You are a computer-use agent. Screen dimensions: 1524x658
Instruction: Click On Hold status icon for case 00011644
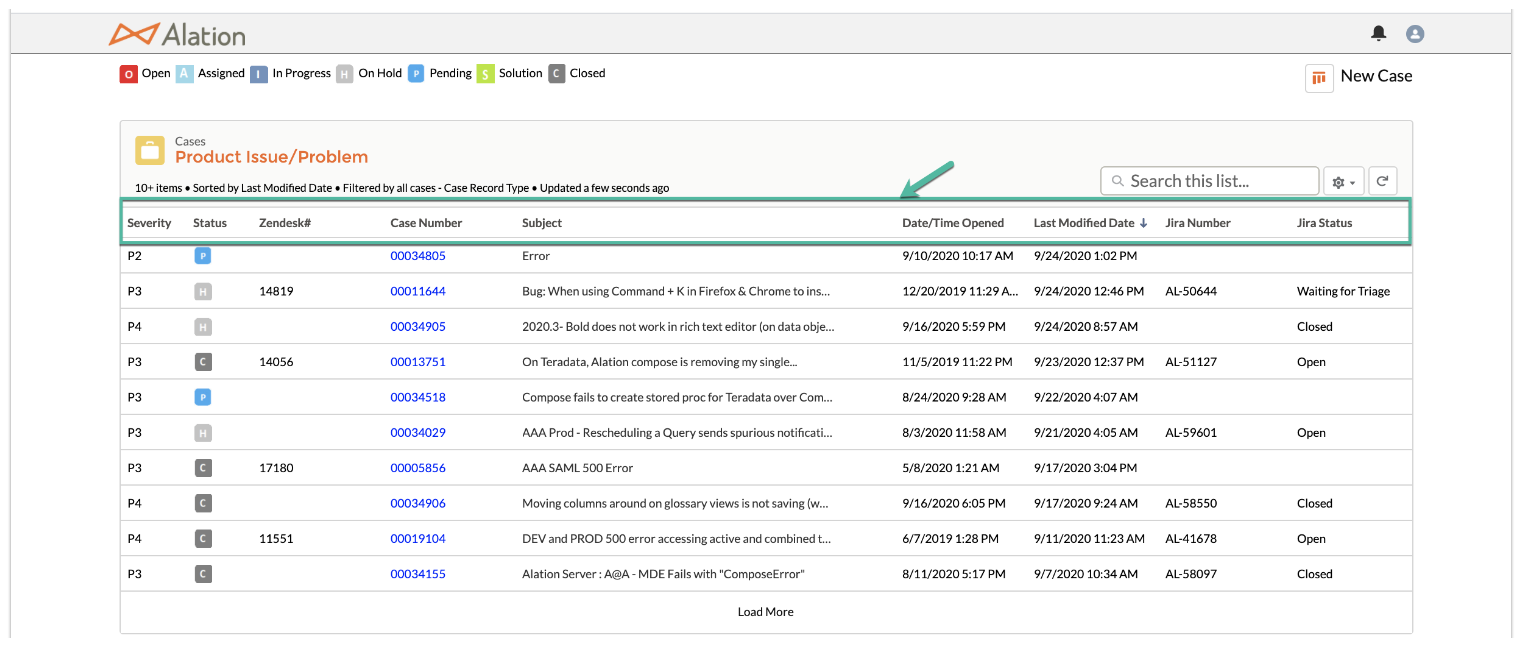pos(202,292)
